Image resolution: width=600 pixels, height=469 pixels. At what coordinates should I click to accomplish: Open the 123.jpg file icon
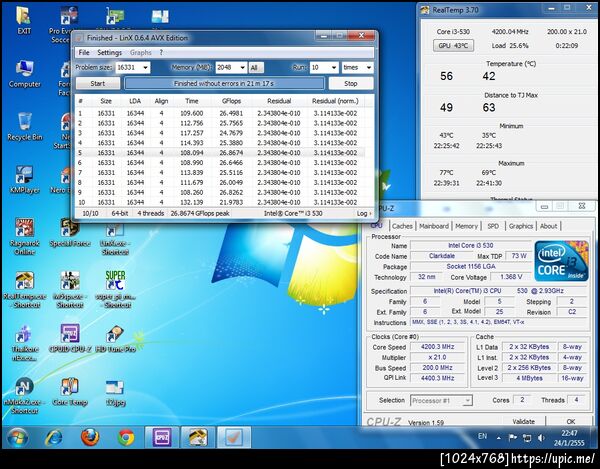(x=115, y=392)
